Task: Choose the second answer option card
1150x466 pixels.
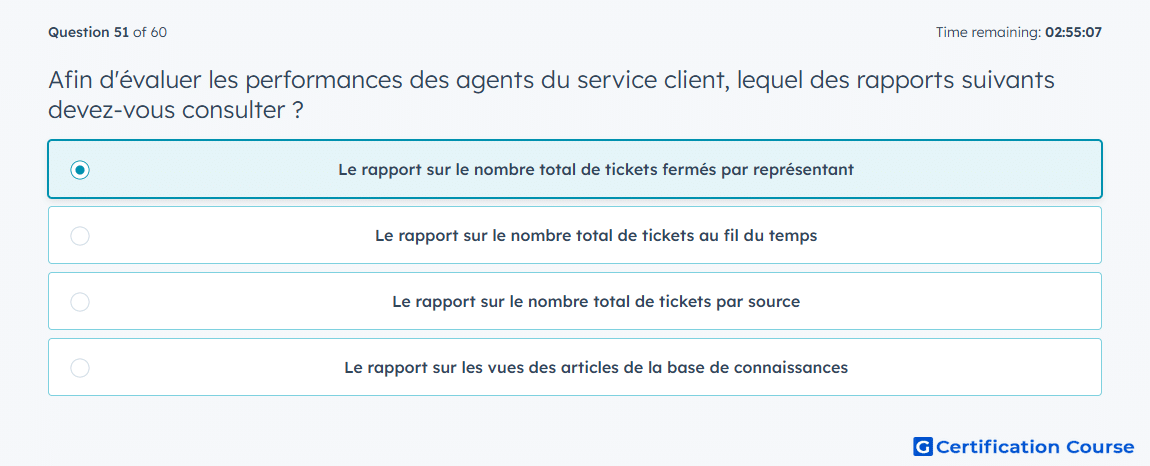Action: [575, 236]
